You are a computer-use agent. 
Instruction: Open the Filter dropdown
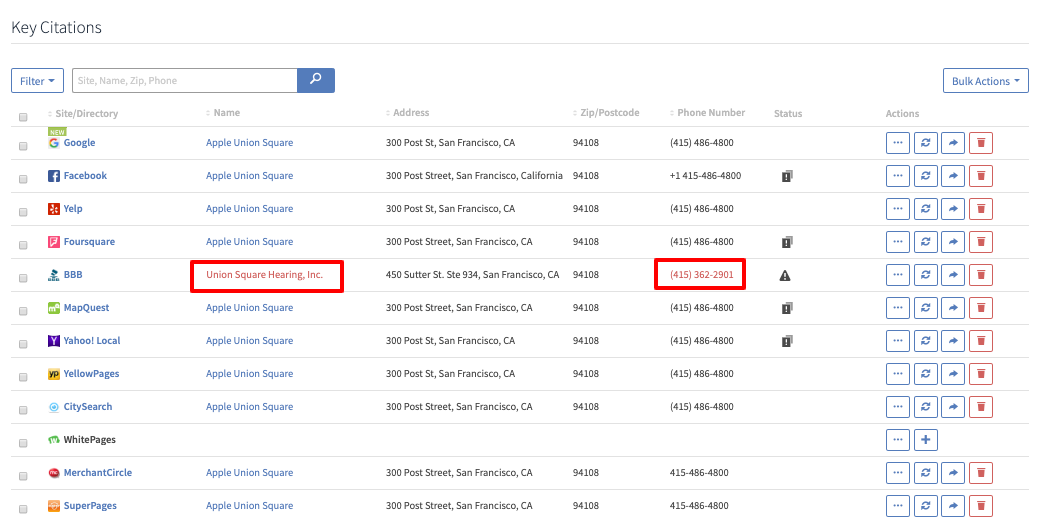pyautogui.click(x=37, y=81)
